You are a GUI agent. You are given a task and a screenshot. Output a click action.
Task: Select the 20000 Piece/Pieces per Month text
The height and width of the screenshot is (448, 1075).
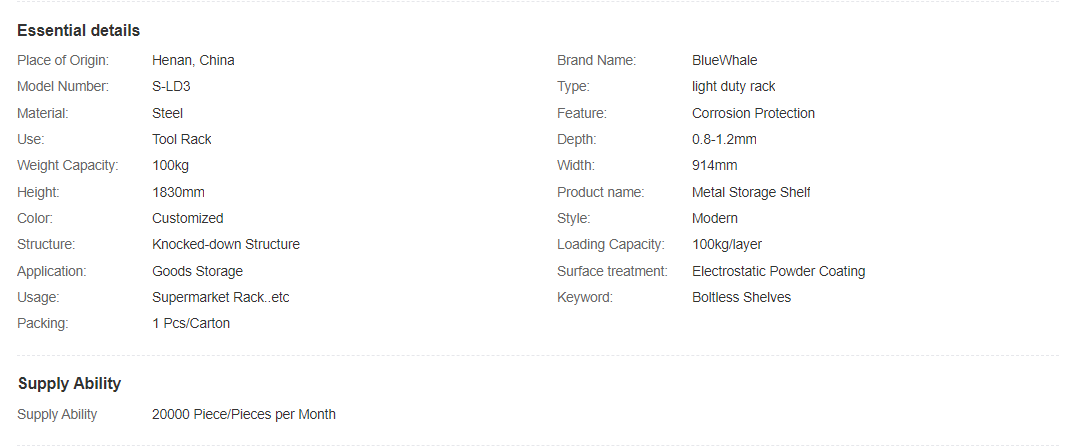coord(244,414)
